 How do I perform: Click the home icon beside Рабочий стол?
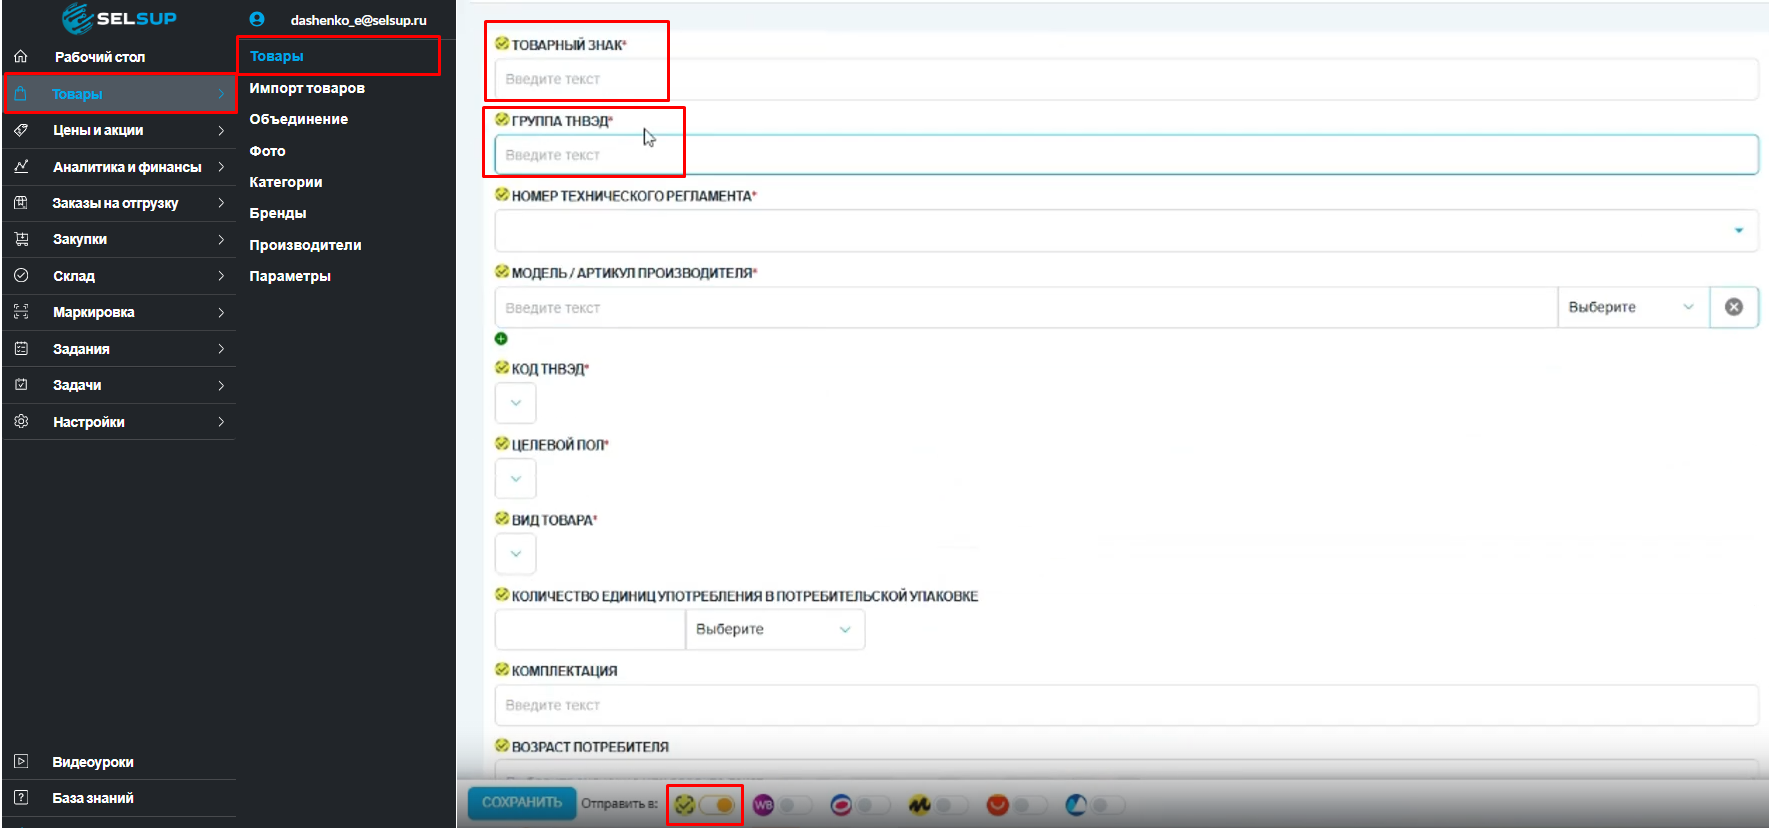pos(21,57)
